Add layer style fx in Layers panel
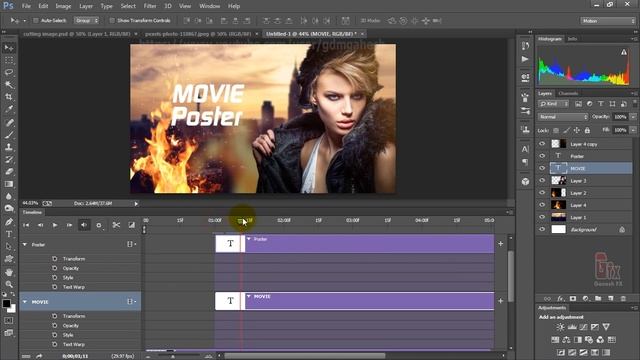Screen dimensions: 640x360 point(560,299)
